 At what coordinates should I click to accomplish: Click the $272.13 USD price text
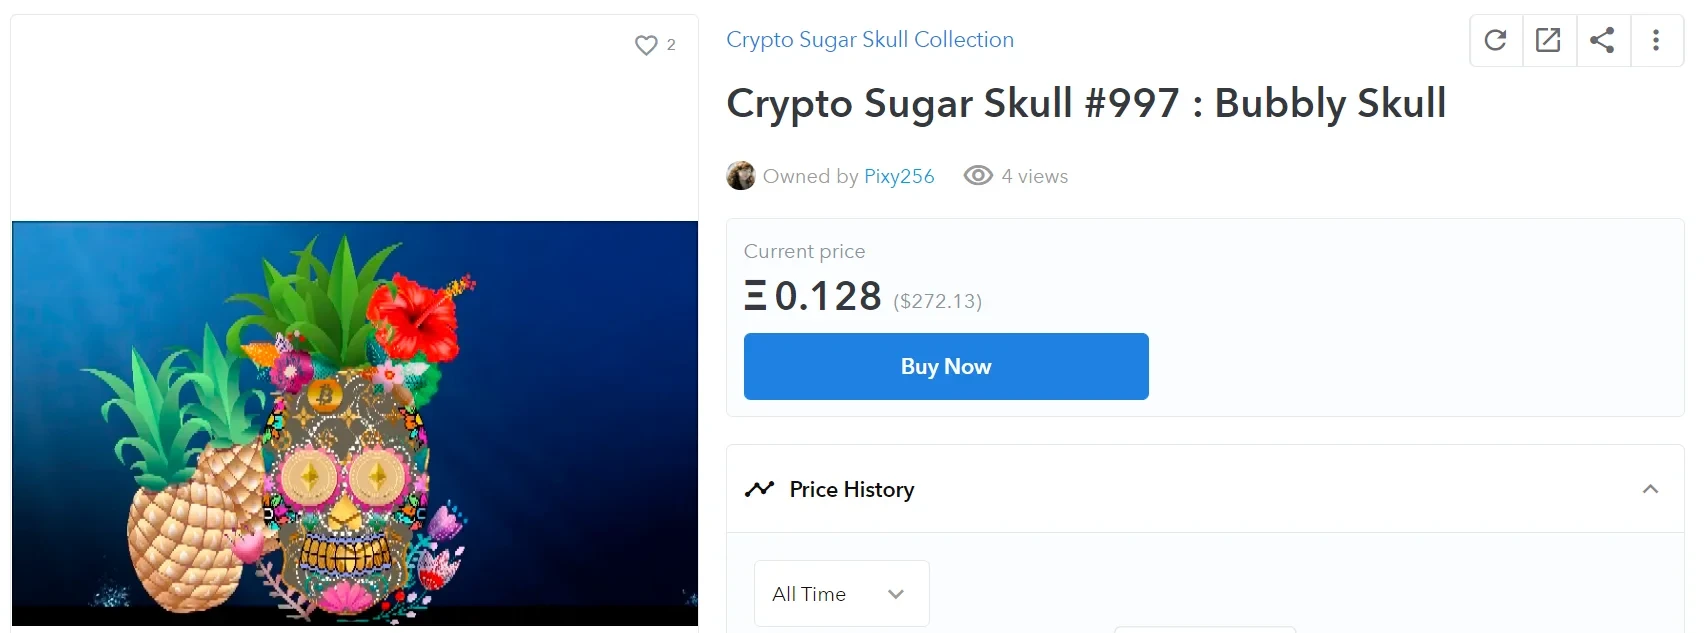tap(937, 301)
